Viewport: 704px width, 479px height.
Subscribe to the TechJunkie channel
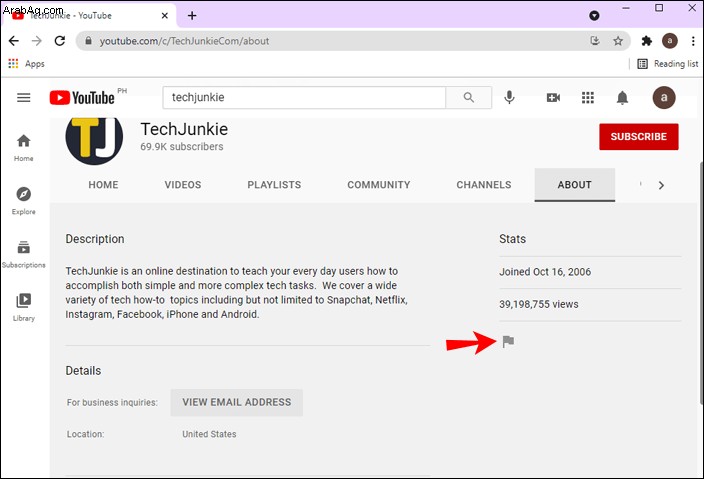pyautogui.click(x=638, y=136)
